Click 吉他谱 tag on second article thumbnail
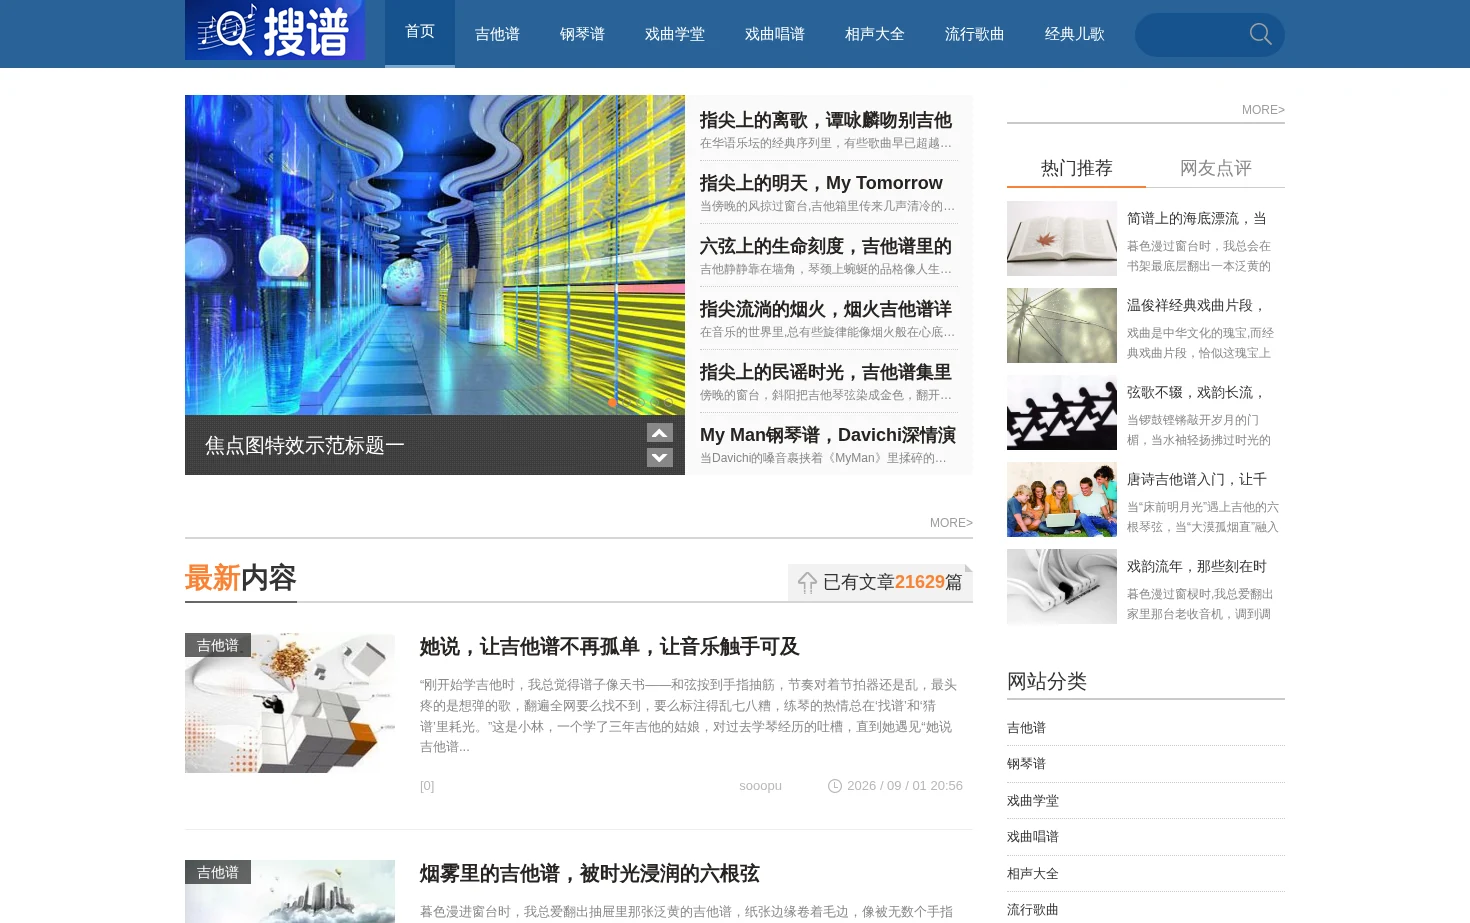Viewport: 1470px width, 923px height. (x=218, y=872)
